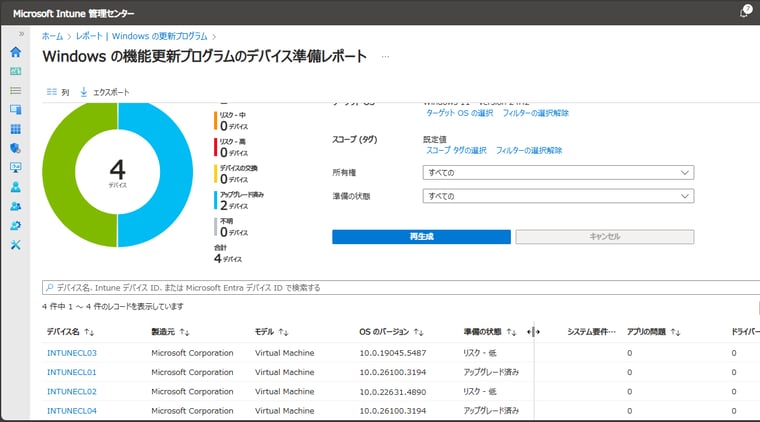Viewport: 760px width, 422px height.
Task: Sort by 製造元 column arrows
Action: 184,332
